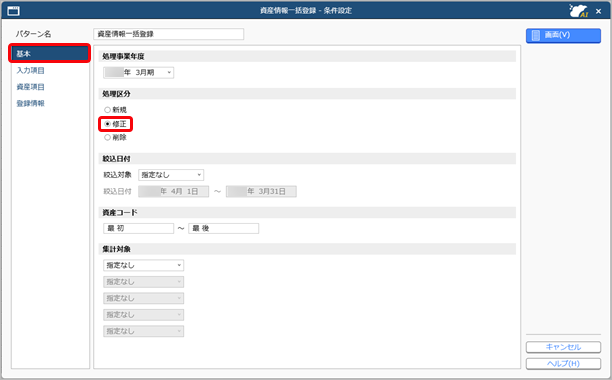Click the キャンセル button
This screenshot has height=380, width=612.
[563, 347]
